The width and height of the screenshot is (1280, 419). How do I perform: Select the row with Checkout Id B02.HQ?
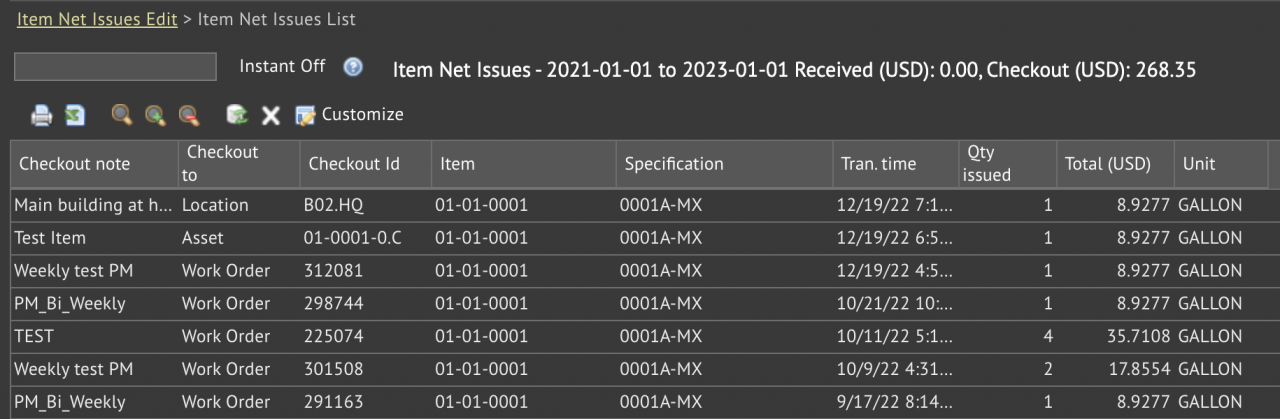(640, 205)
